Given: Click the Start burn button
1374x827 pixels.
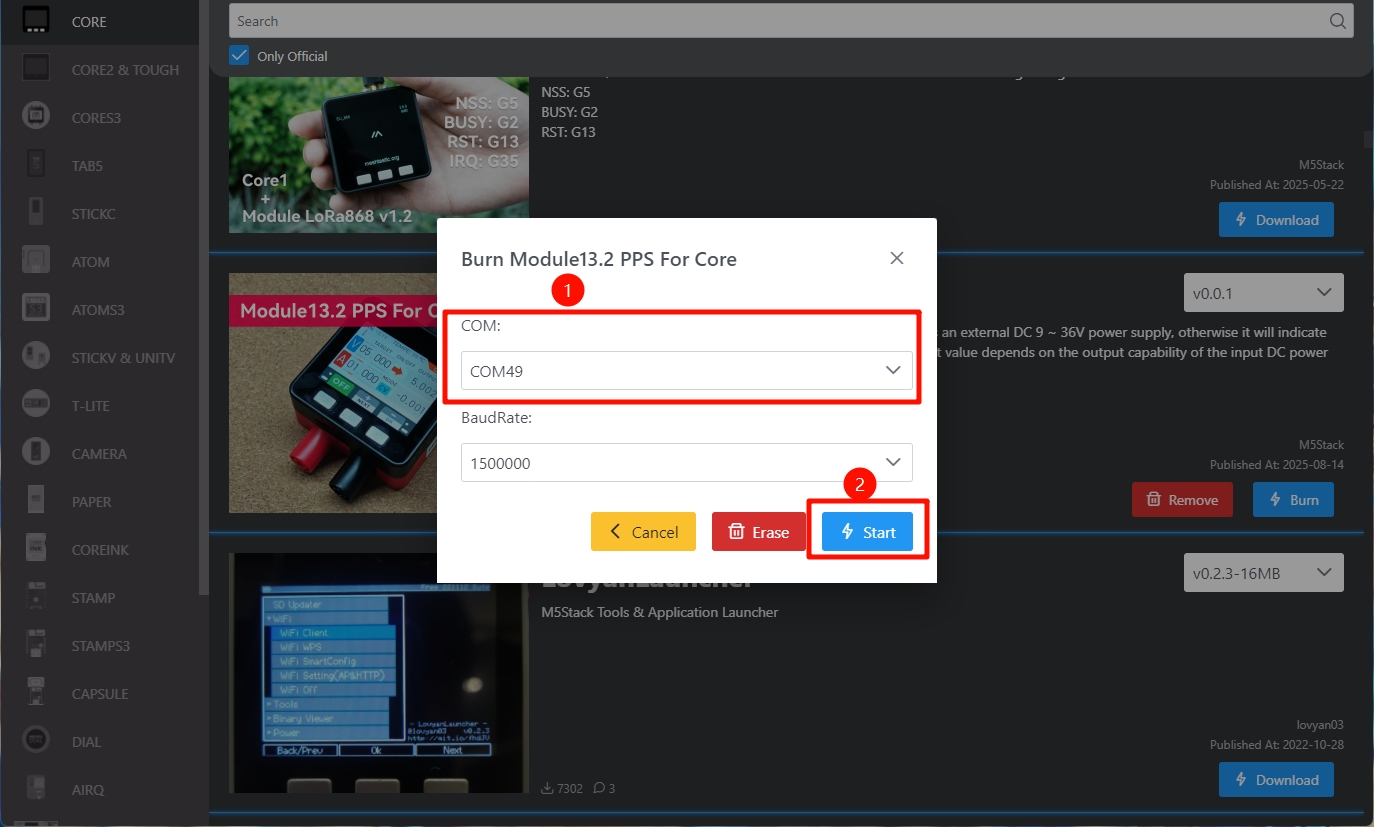Looking at the screenshot, I should click(x=867, y=532).
